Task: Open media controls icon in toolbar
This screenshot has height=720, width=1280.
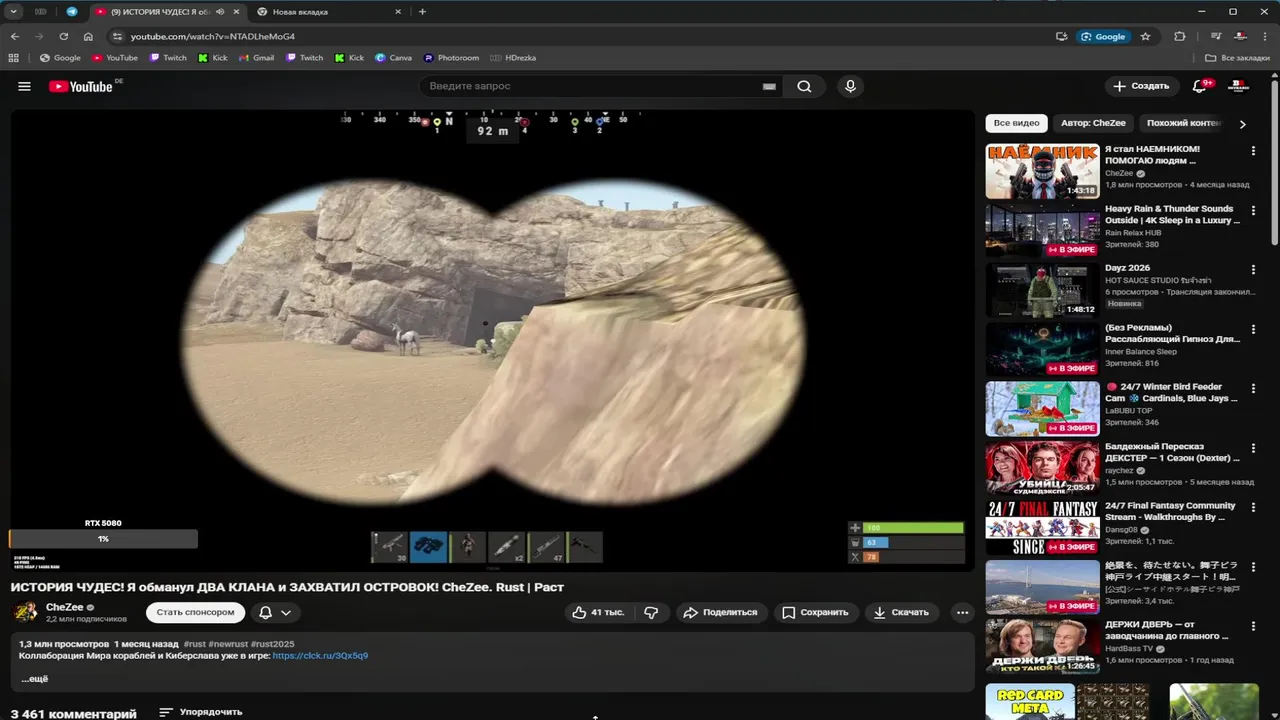Action: [x=1217, y=36]
